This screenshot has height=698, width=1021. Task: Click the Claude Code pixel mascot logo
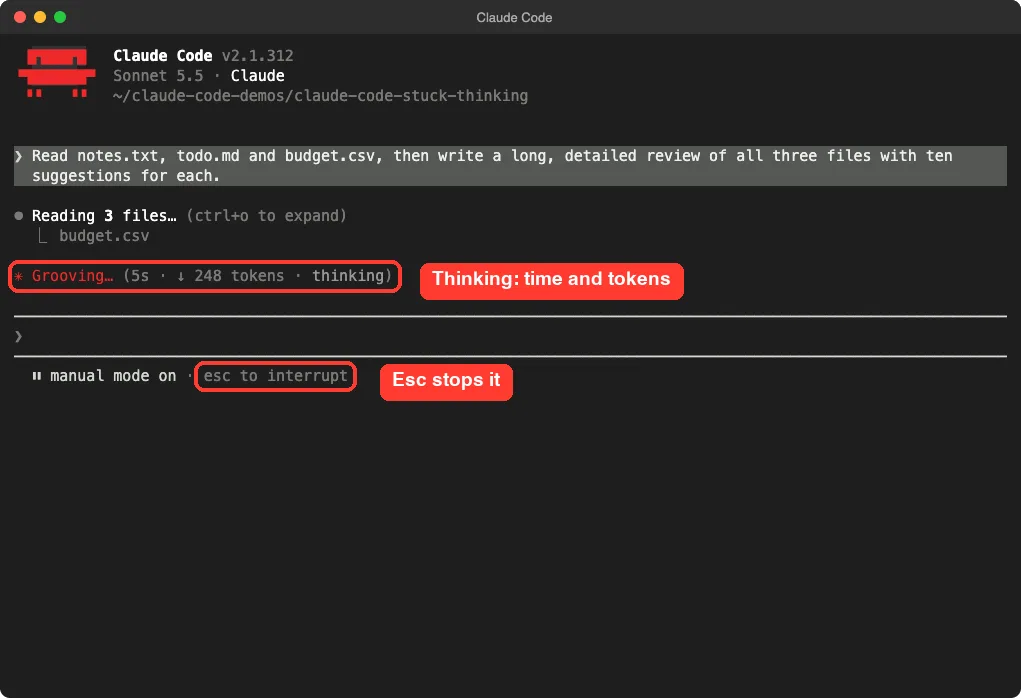click(x=57, y=72)
